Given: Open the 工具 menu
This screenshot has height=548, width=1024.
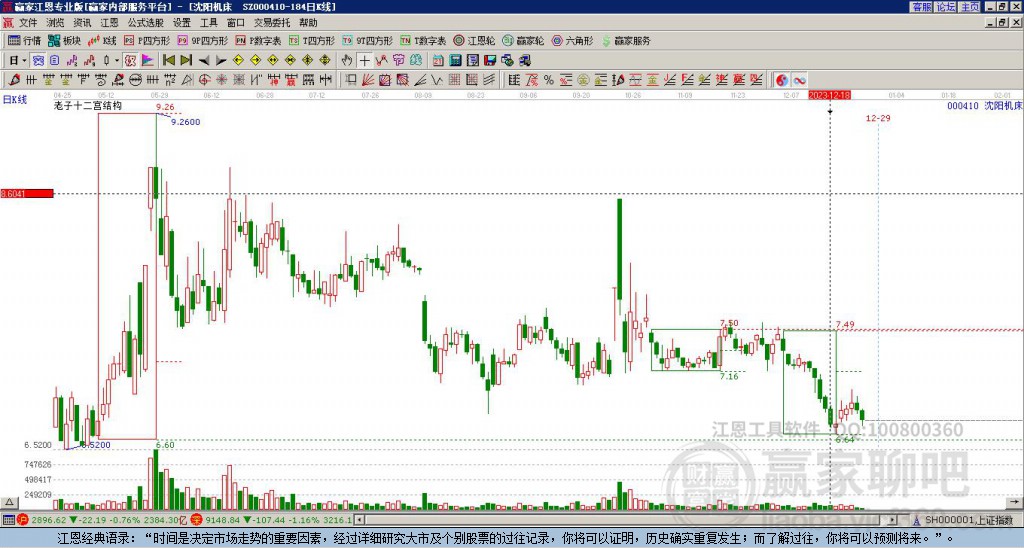Looking at the screenshot, I should (x=209, y=23).
